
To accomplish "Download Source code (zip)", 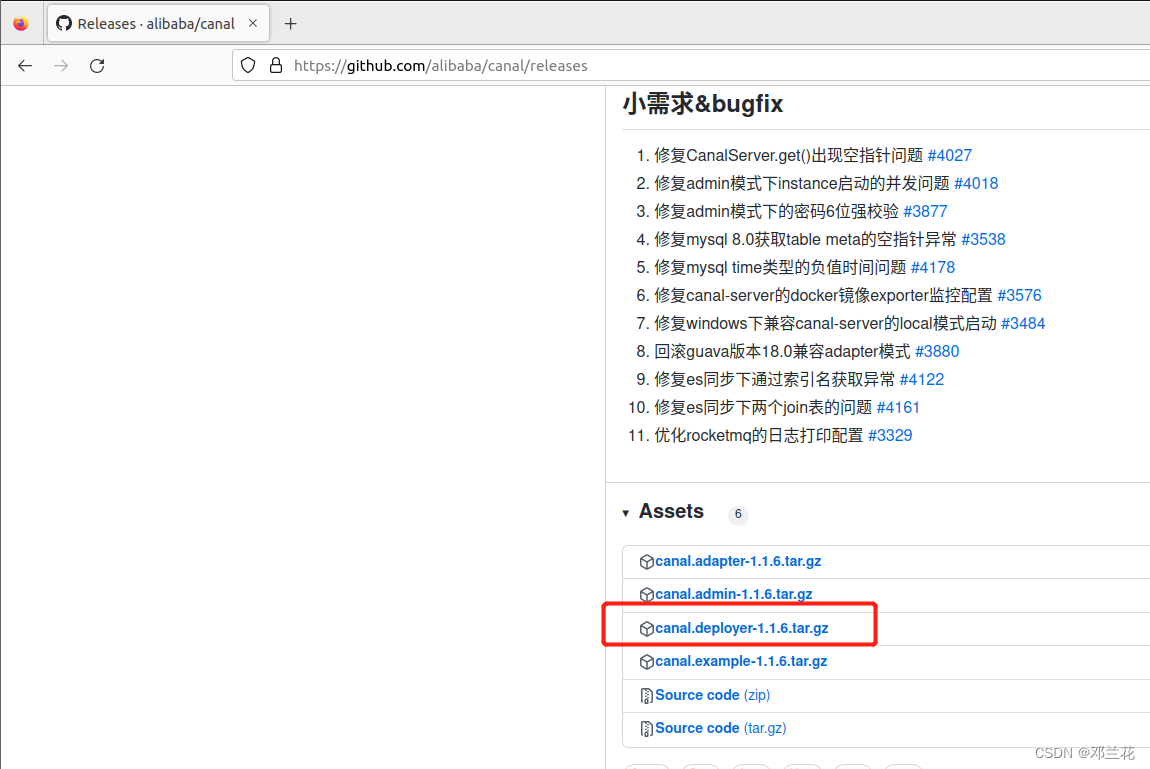I will [712, 695].
